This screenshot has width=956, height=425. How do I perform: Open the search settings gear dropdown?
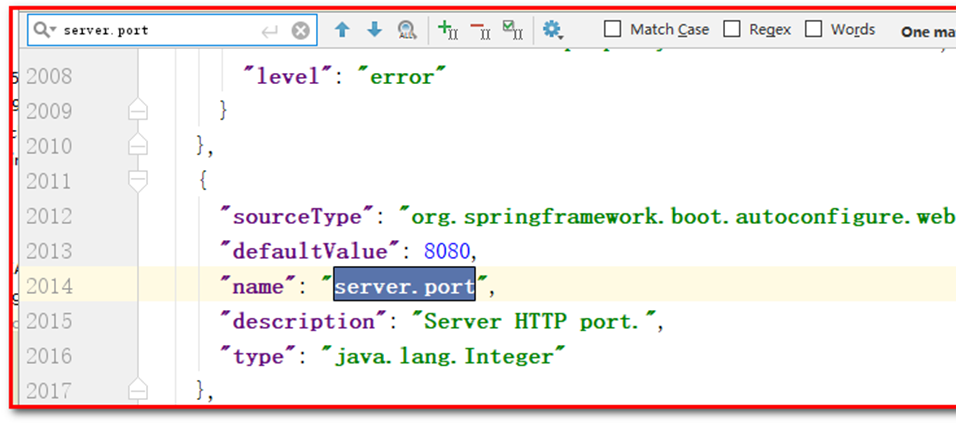coord(553,30)
